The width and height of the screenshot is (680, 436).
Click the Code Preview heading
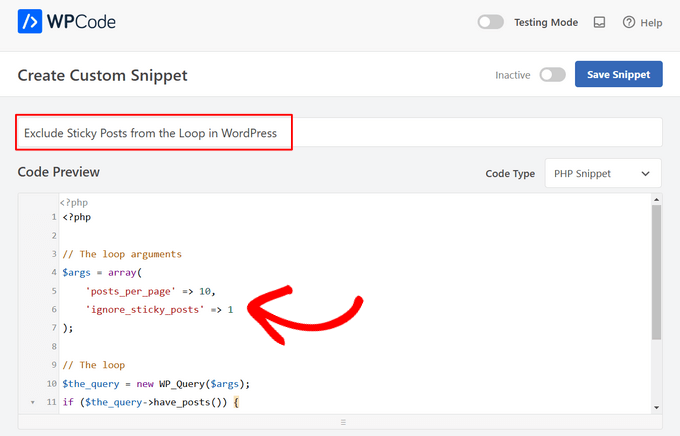tap(59, 172)
